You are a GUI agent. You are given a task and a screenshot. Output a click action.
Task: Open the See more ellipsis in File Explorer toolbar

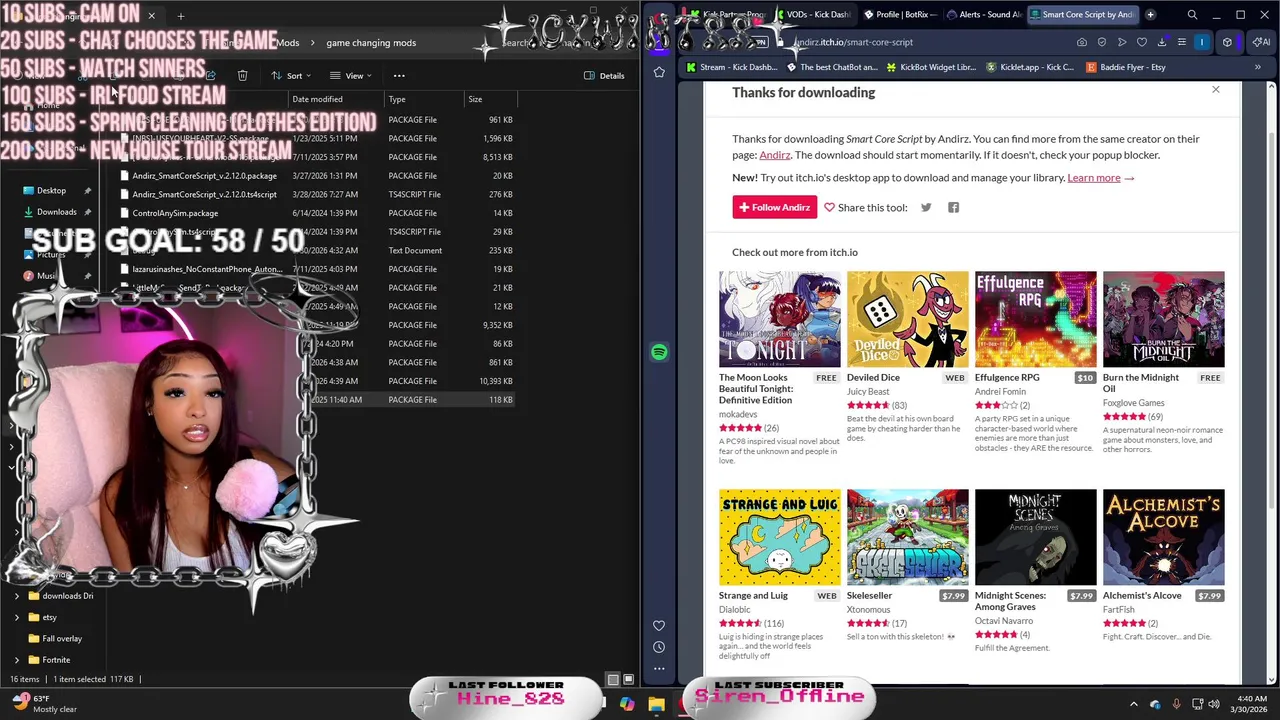[399, 75]
